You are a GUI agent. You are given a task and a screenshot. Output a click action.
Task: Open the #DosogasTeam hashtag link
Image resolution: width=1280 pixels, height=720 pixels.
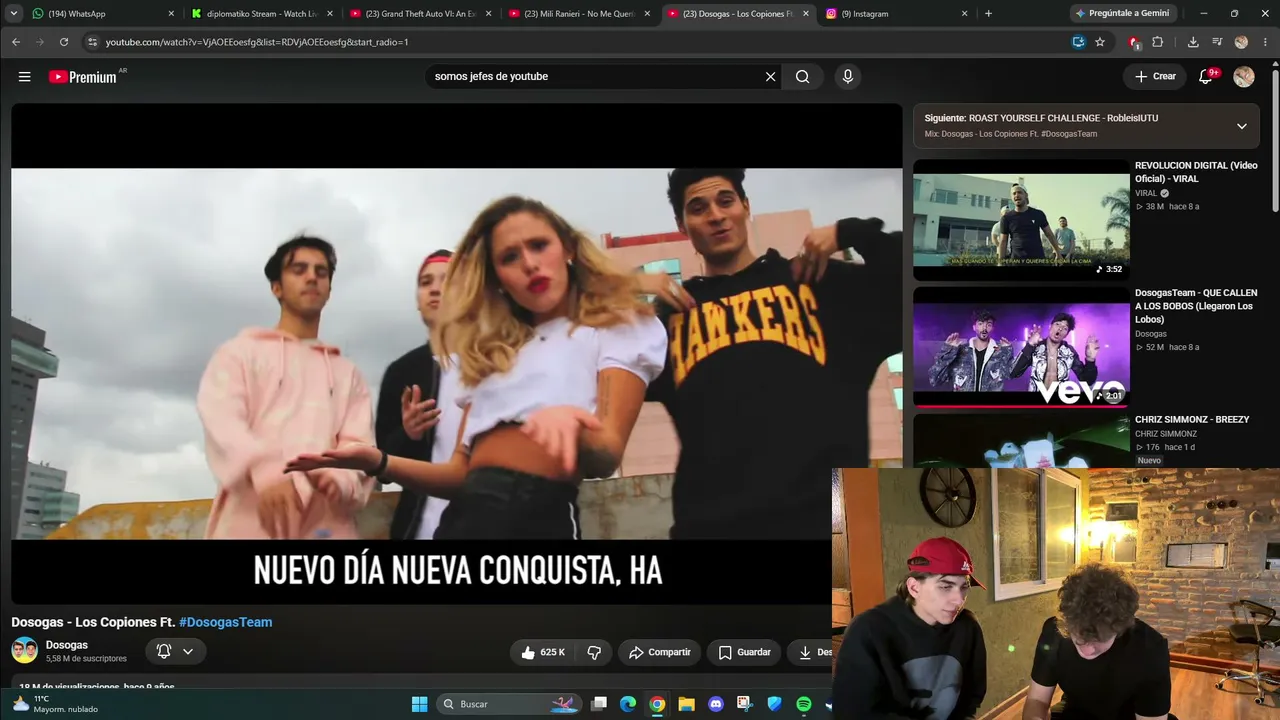click(225, 622)
